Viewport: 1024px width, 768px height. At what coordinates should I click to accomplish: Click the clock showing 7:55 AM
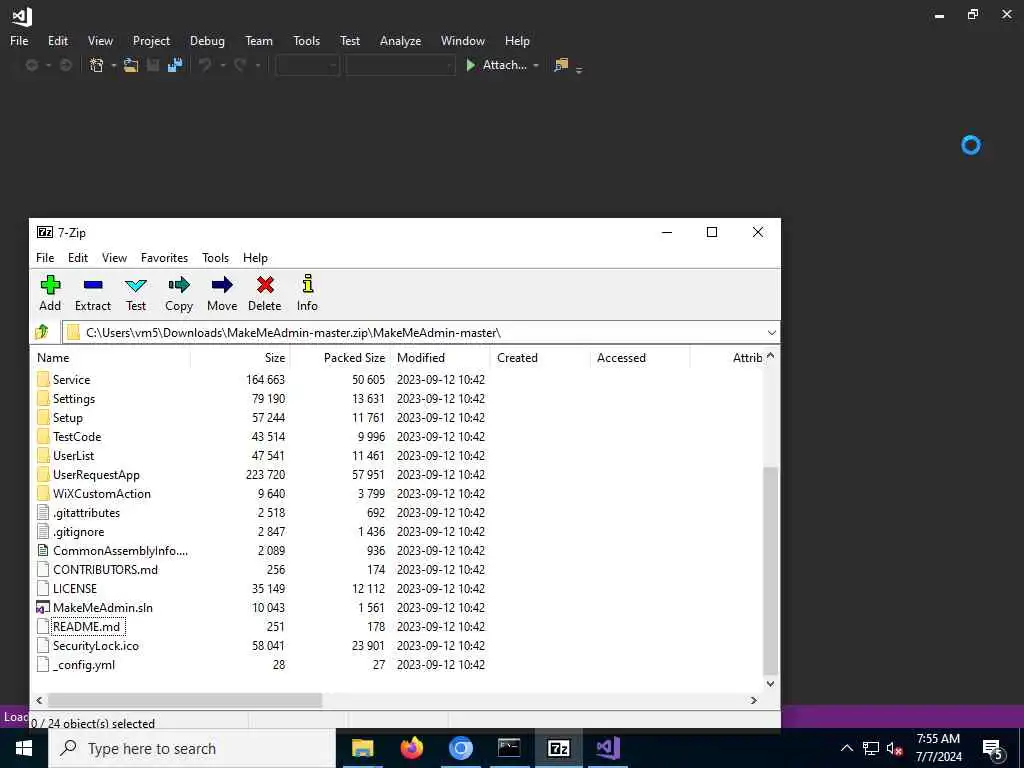(x=938, y=739)
